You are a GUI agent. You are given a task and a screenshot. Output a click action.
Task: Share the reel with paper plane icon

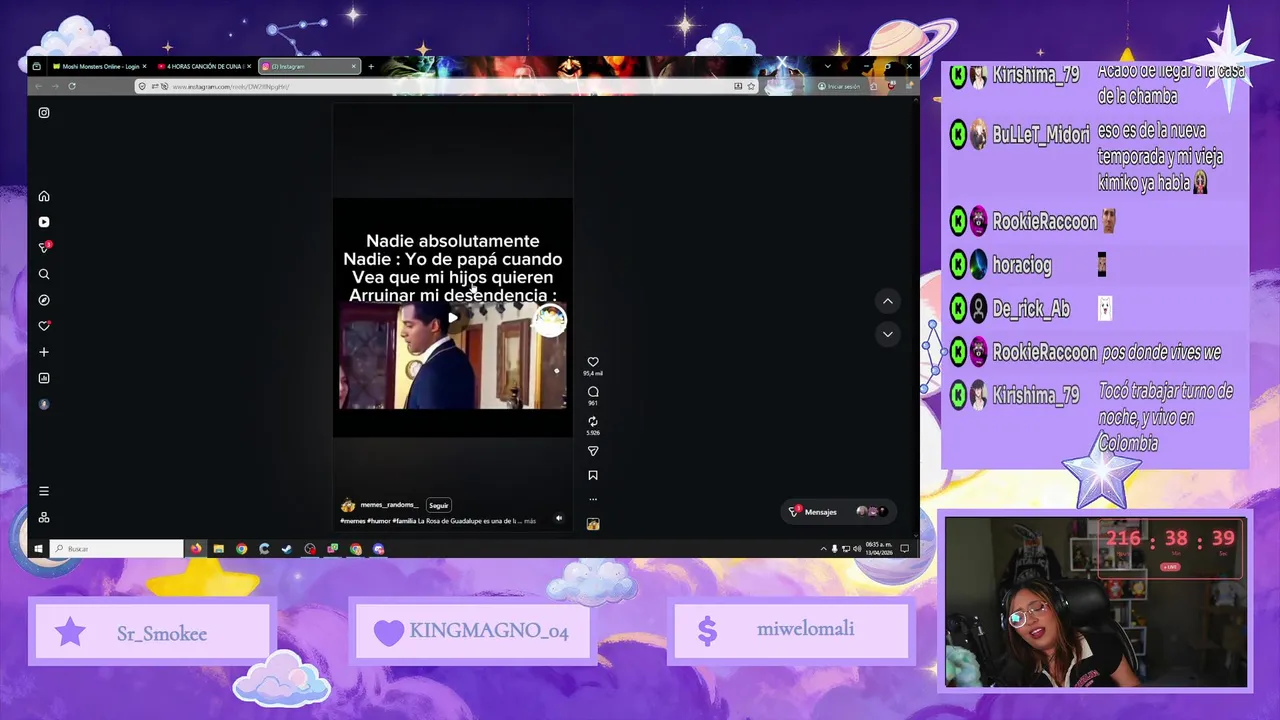[593, 451]
